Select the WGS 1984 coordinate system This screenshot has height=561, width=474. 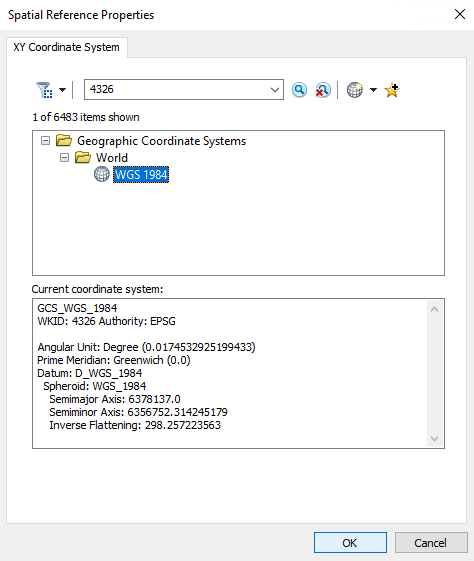(x=141, y=175)
